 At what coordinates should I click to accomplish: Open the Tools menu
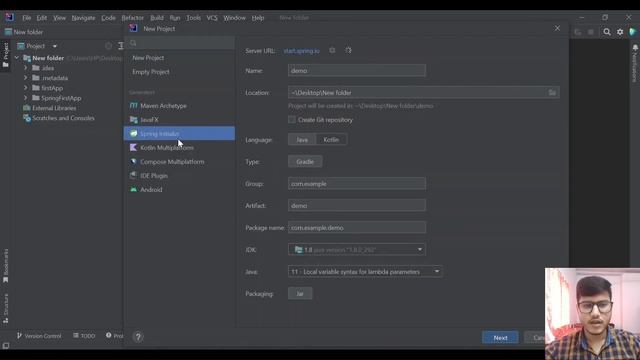tap(193, 18)
